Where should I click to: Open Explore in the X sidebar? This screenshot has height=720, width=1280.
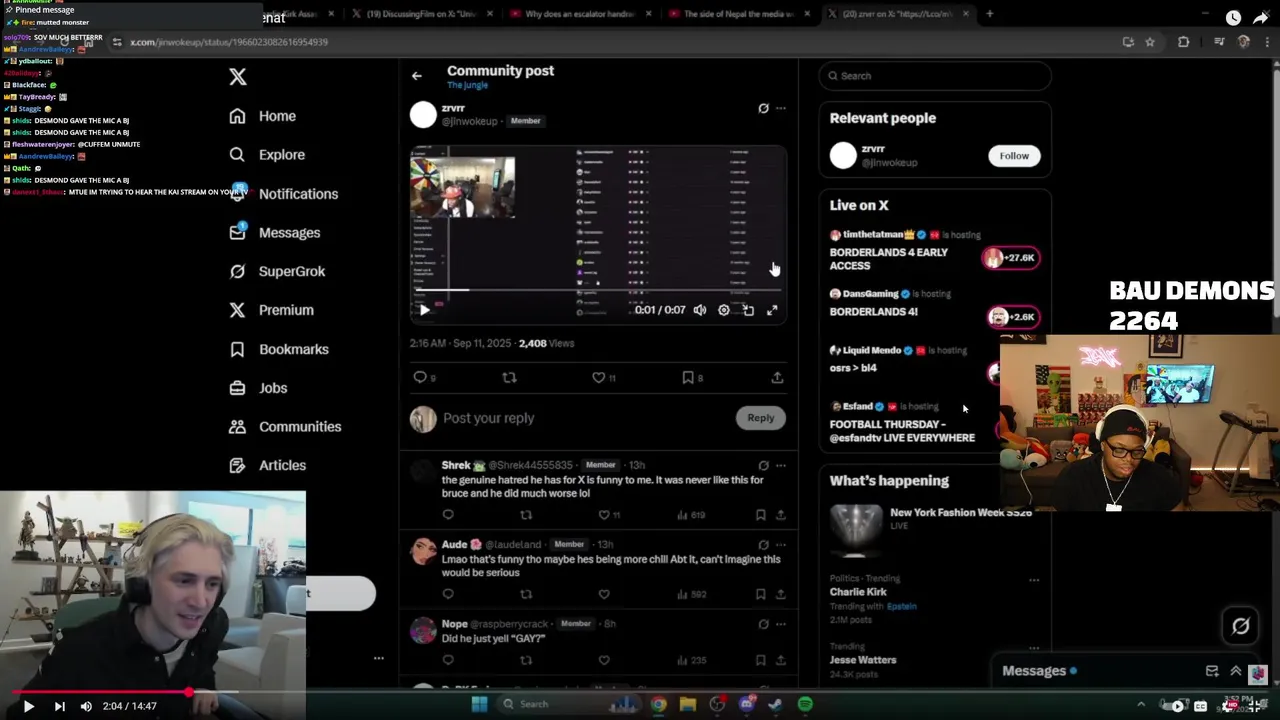point(266,155)
